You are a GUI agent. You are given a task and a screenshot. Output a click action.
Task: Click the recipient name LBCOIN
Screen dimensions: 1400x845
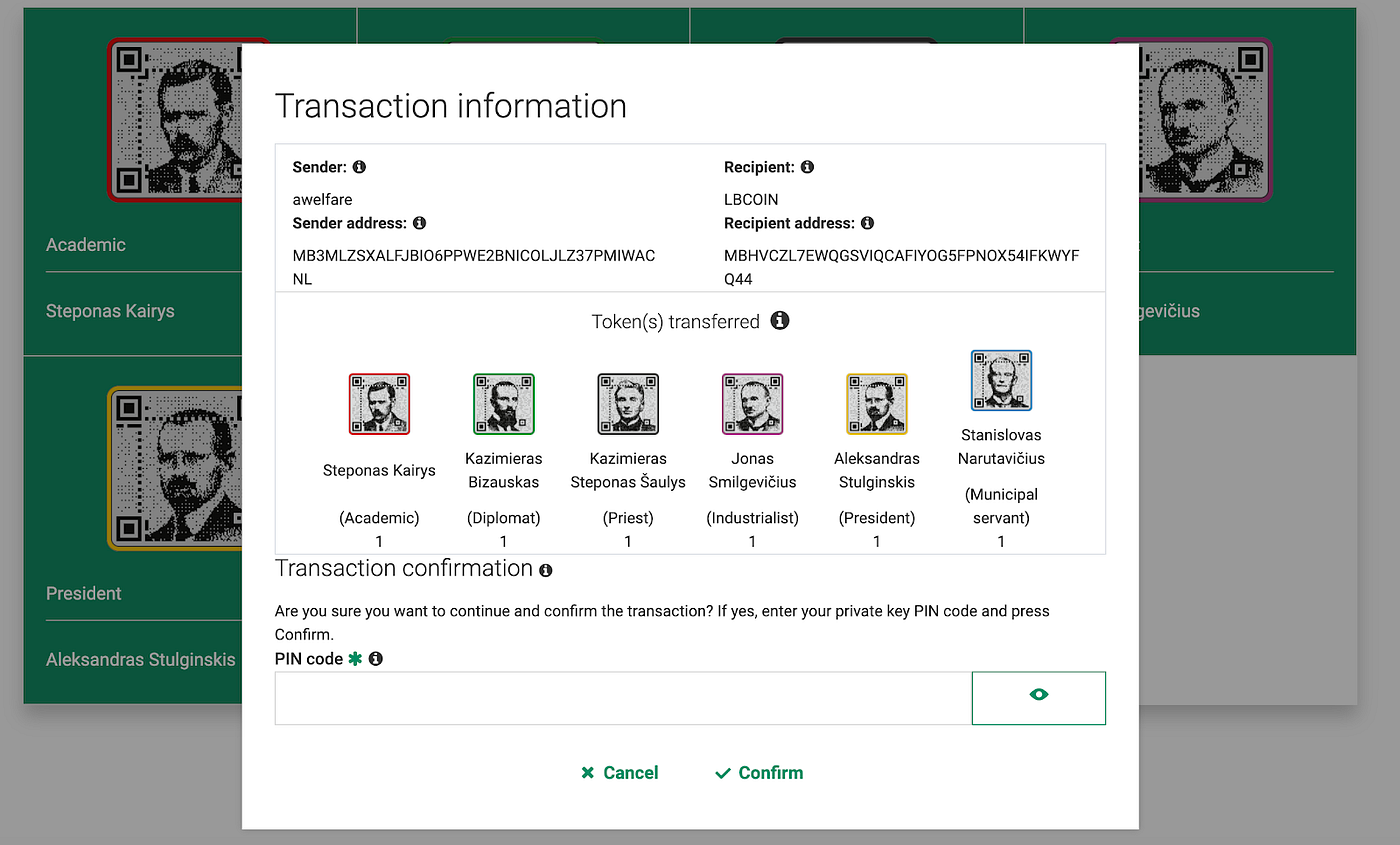tap(751, 199)
